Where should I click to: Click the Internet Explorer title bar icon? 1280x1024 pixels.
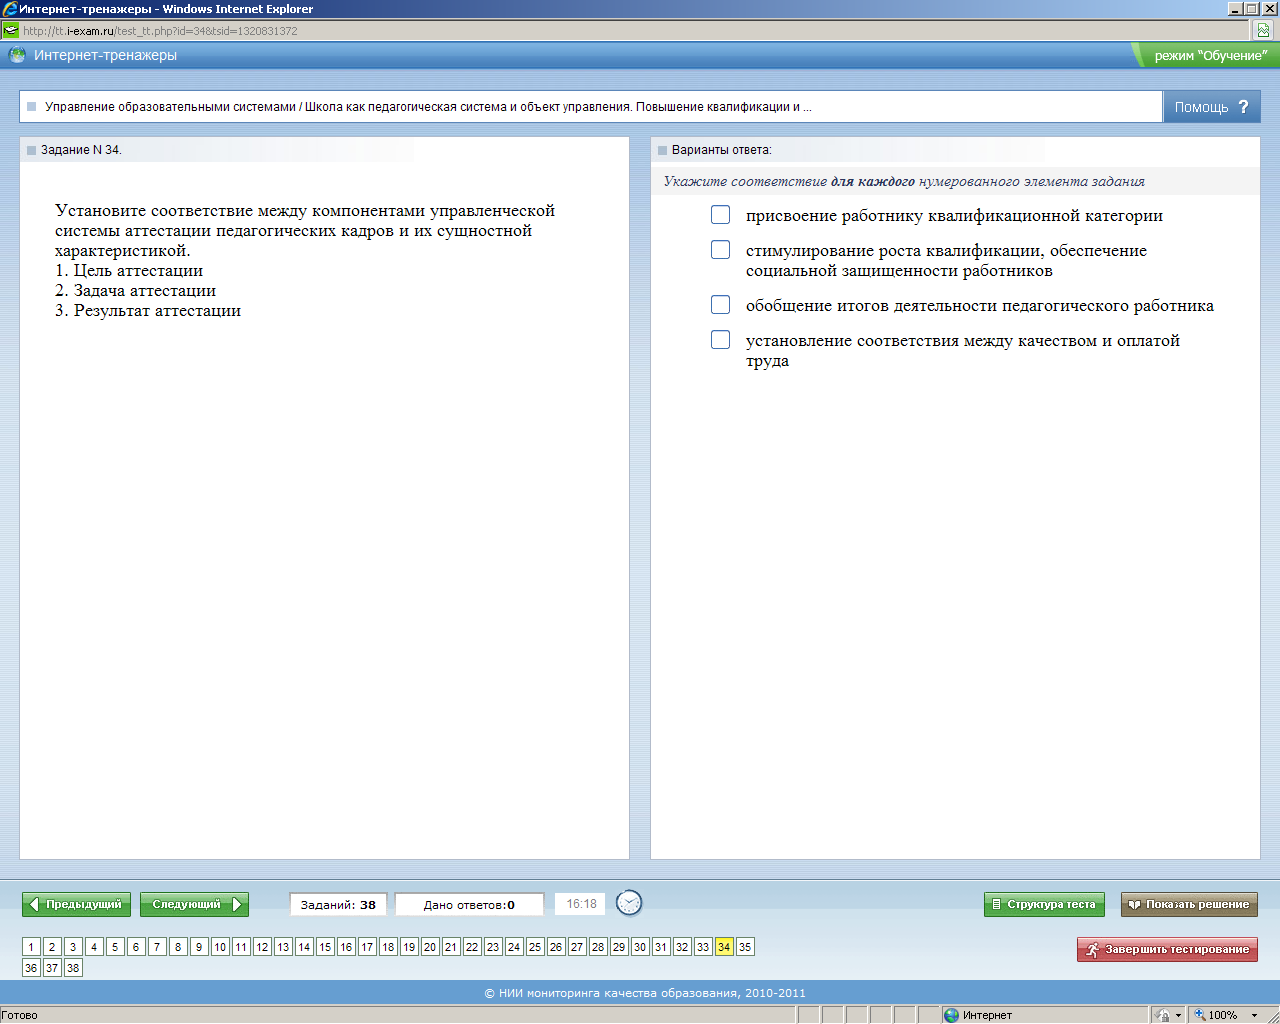(10, 9)
